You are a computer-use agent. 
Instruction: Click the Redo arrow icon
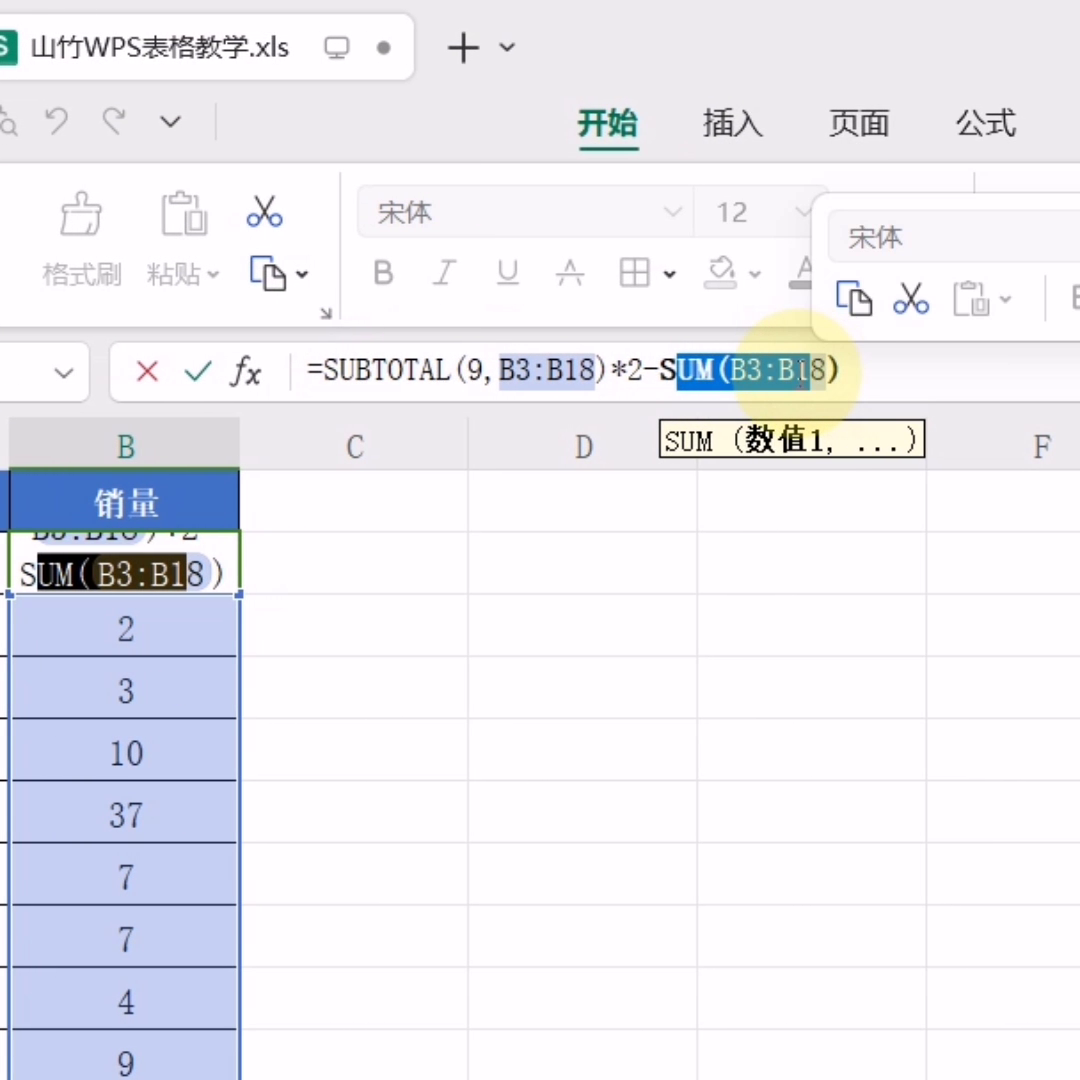[x=114, y=121]
